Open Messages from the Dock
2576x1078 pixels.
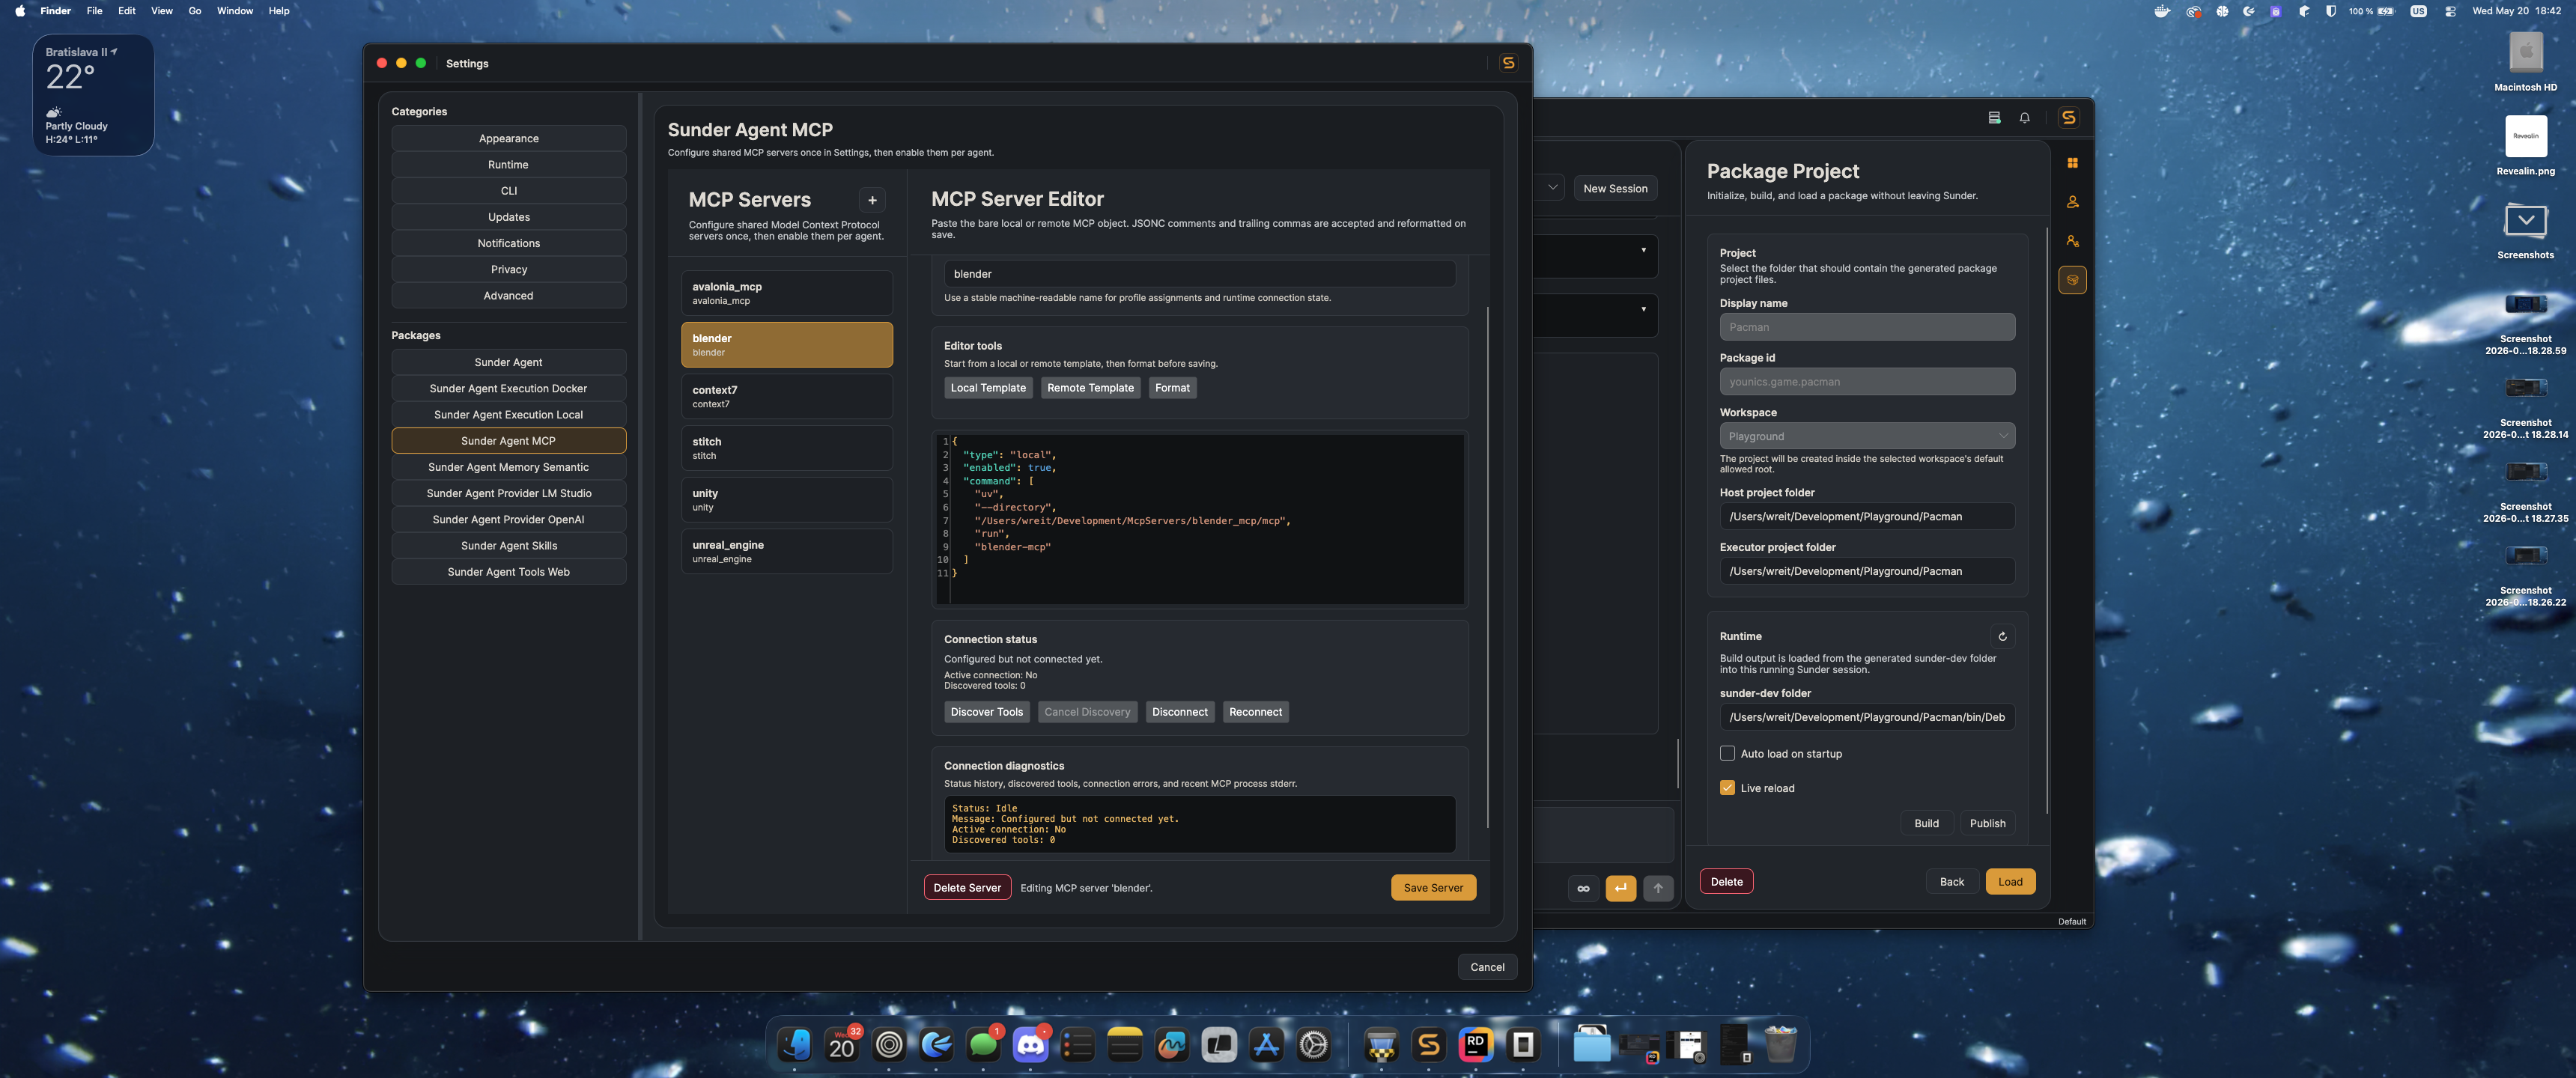click(984, 1045)
